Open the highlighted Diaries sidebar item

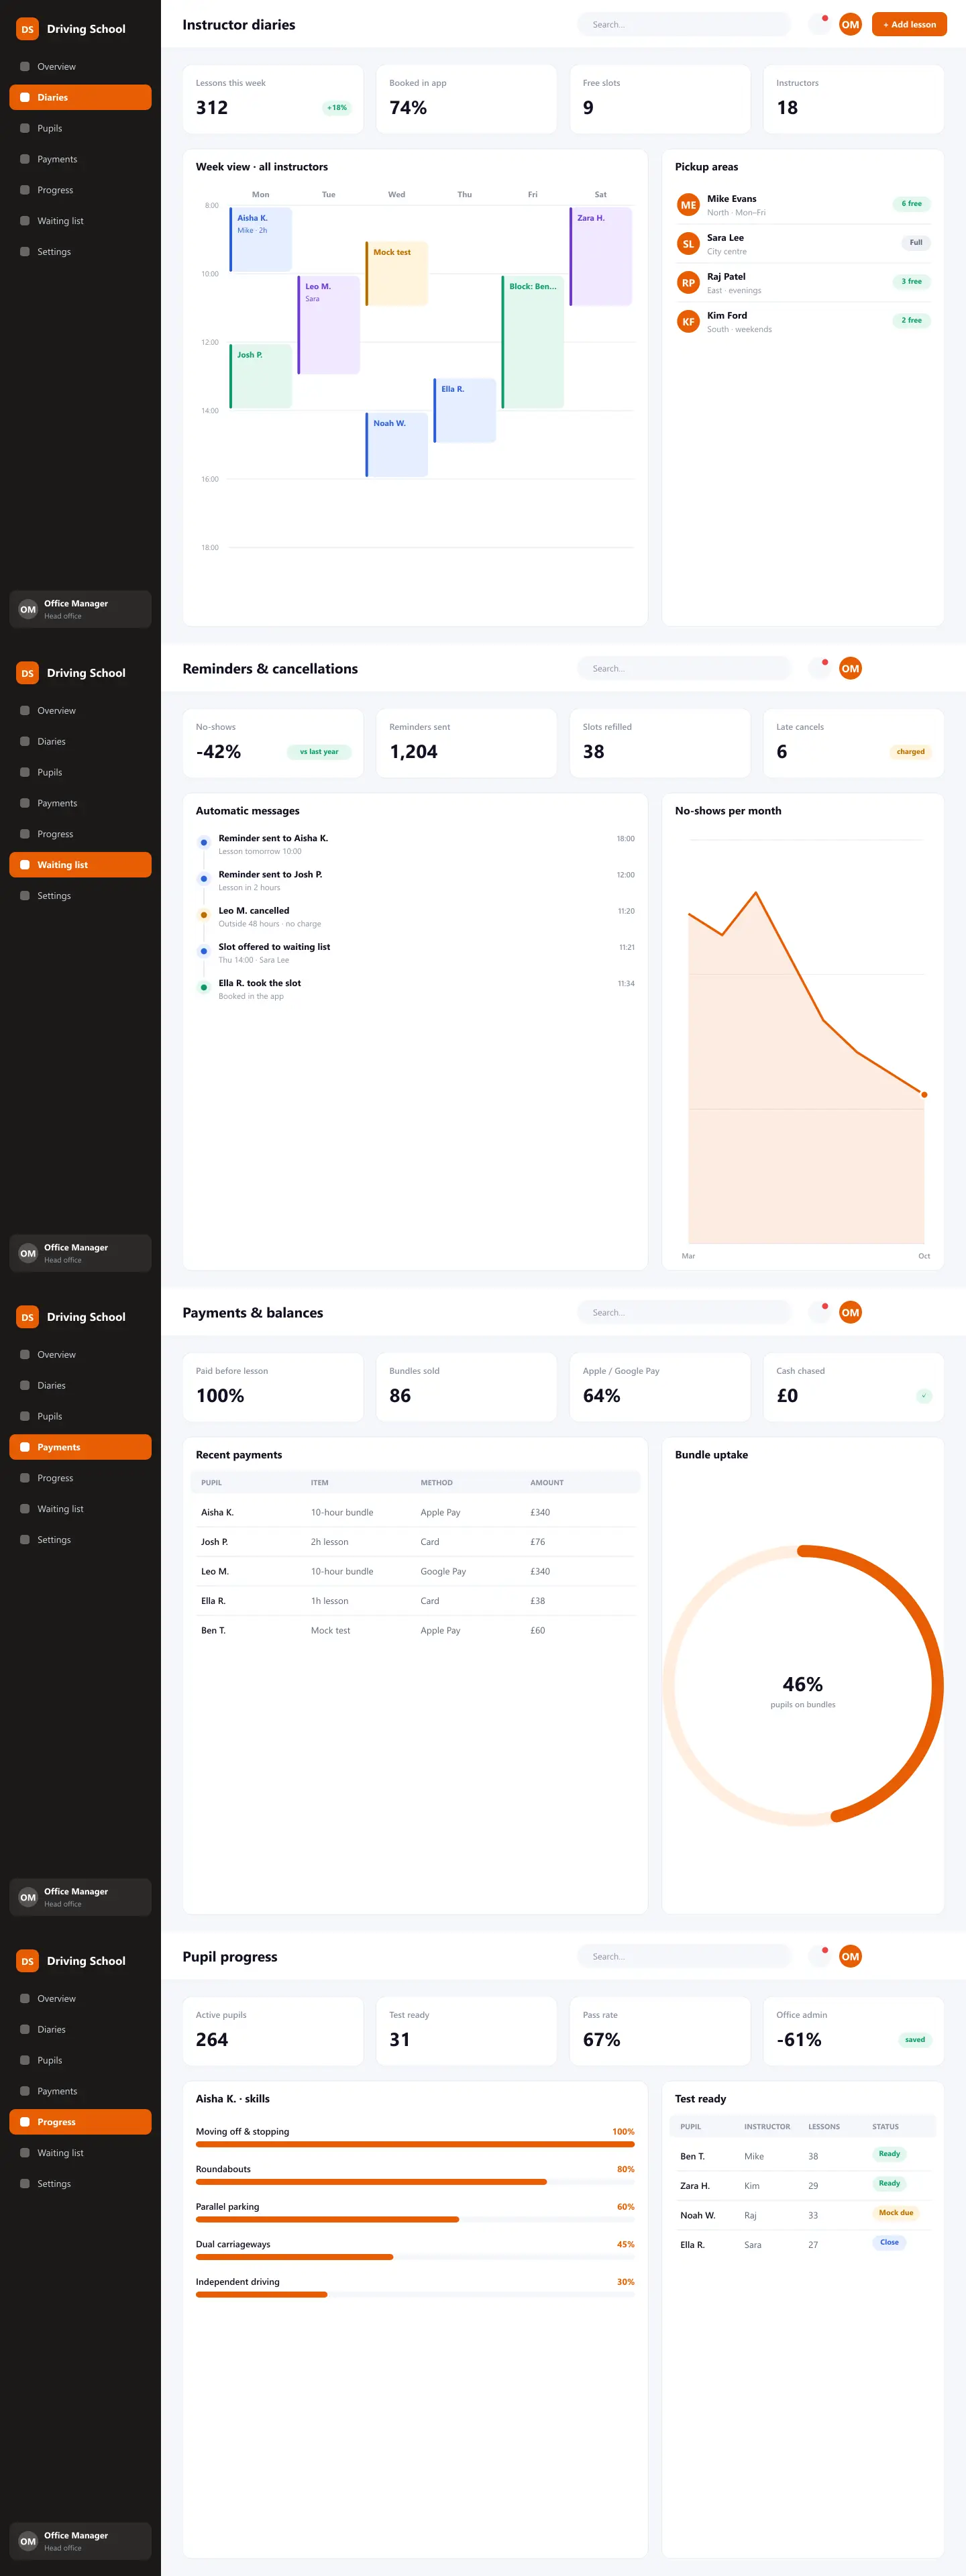pos(80,97)
